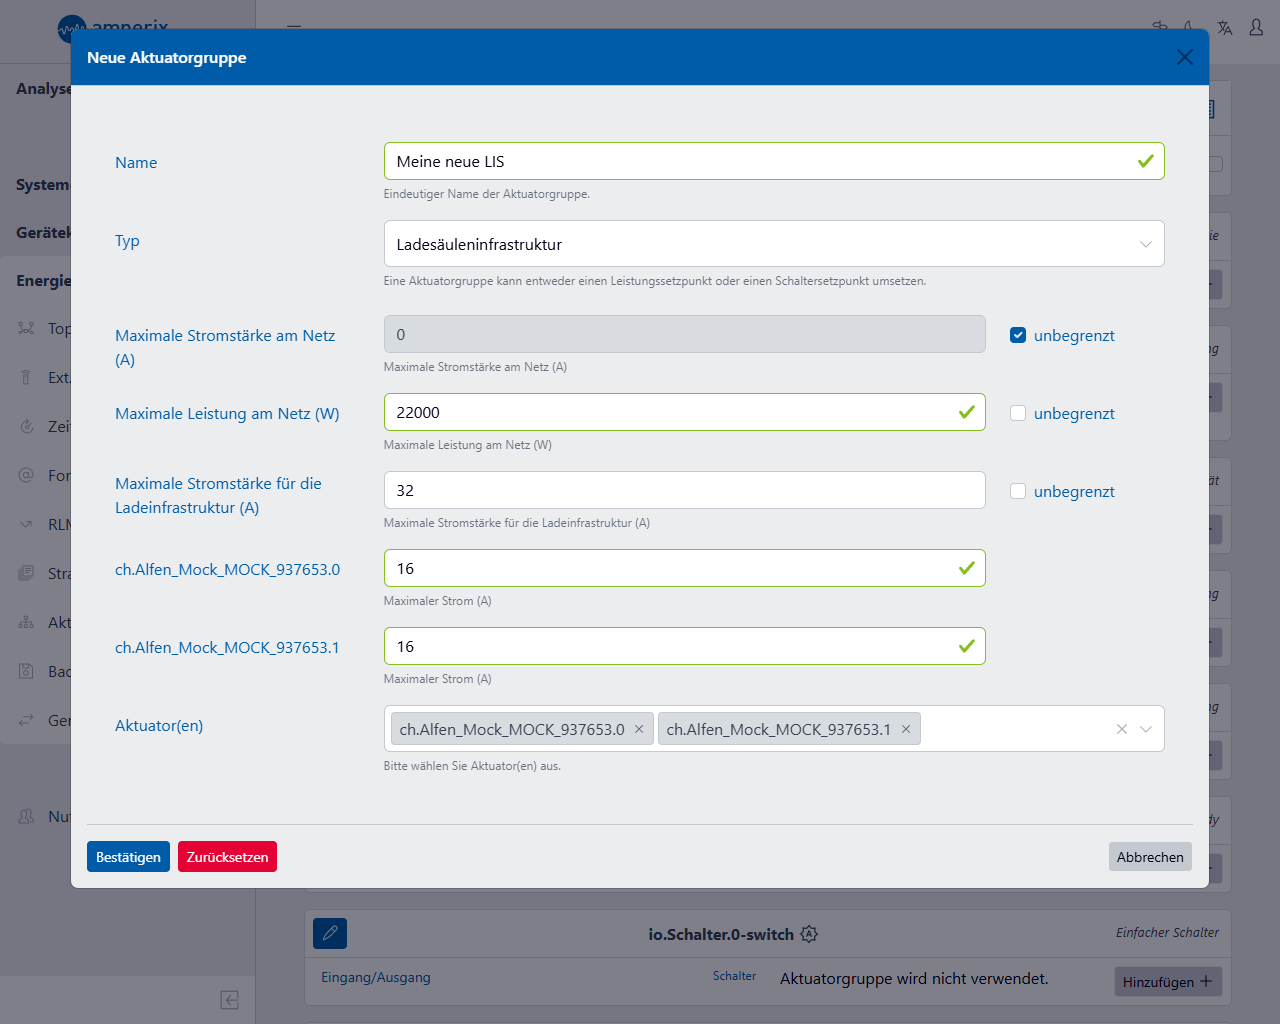
Task: Click the Name field containing Meine neue LIS
Action: 760,161
